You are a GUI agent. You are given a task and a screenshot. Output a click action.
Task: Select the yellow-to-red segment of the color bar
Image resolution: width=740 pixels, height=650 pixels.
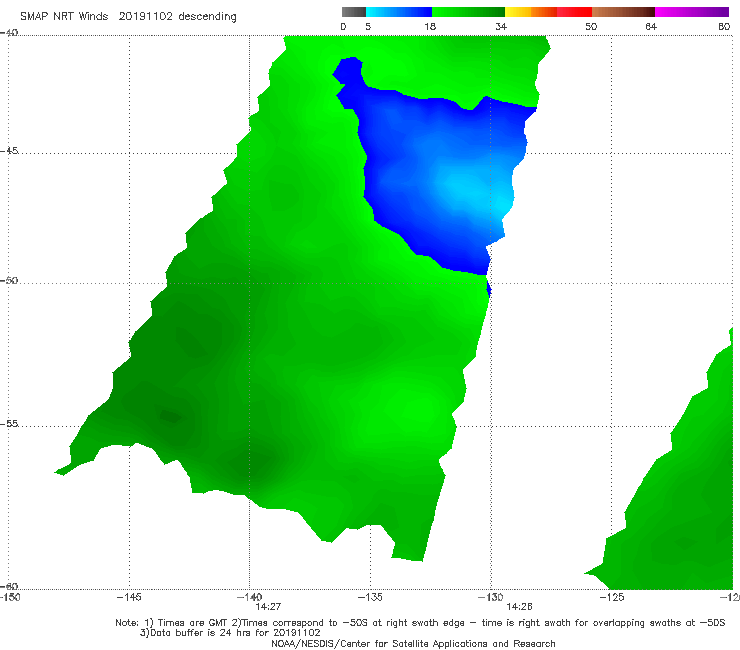coord(548,12)
